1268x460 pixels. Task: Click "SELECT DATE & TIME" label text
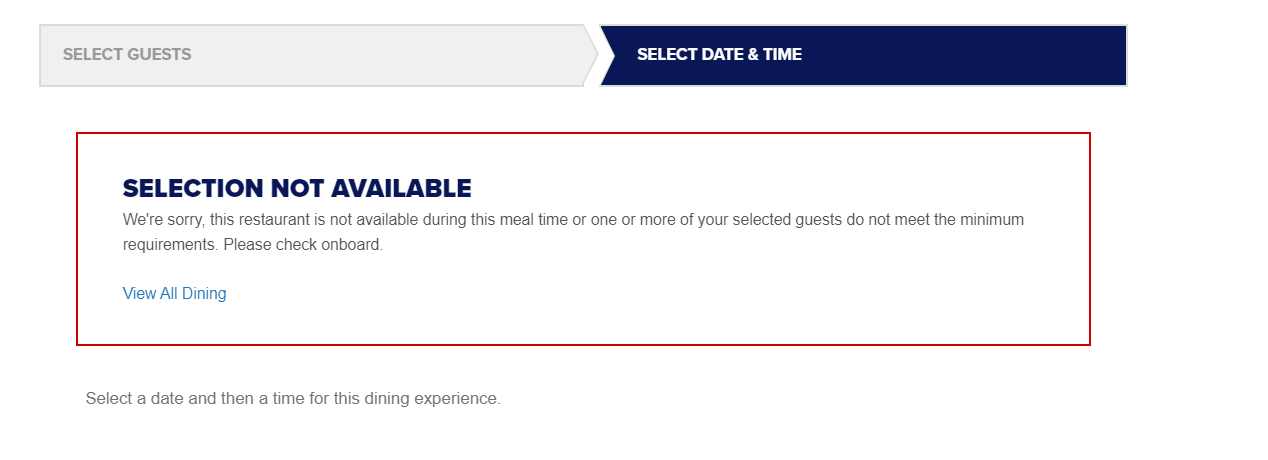tap(719, 54)
